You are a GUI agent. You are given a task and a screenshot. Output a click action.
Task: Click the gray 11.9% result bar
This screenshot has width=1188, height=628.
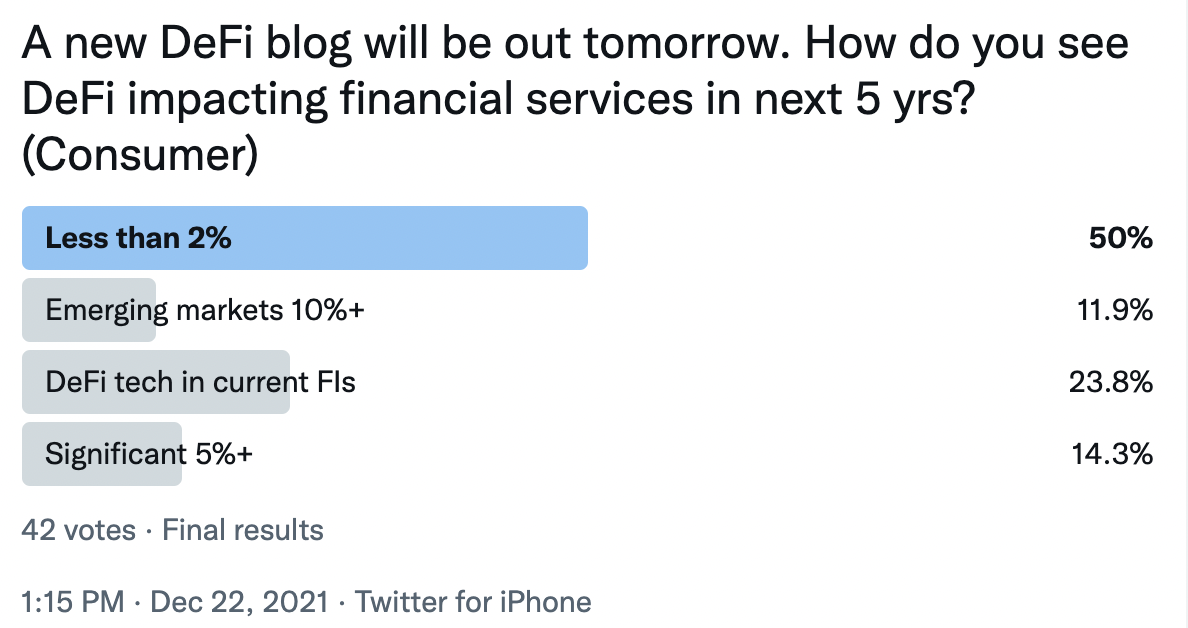pyautogui.click(x=89, y=310)
